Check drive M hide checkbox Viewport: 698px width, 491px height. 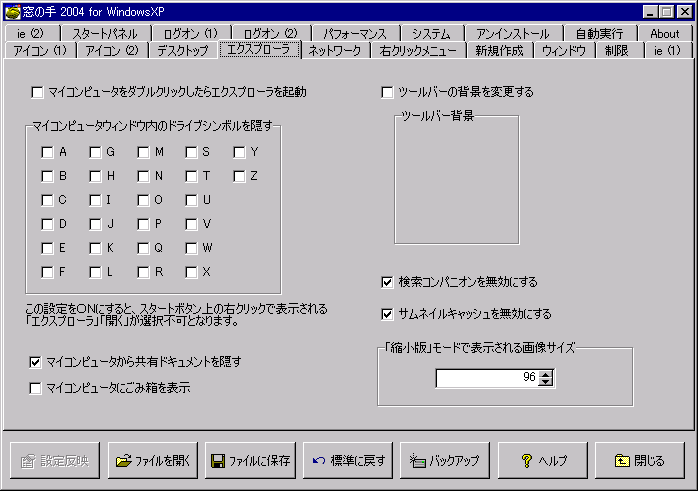point(143,152)
